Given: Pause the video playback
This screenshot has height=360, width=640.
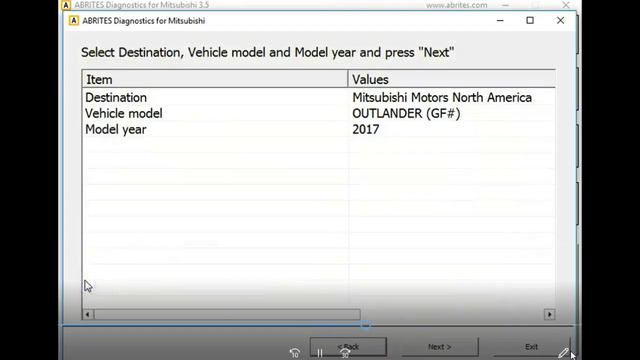Looking at the screenshot, I should [320, 353].
